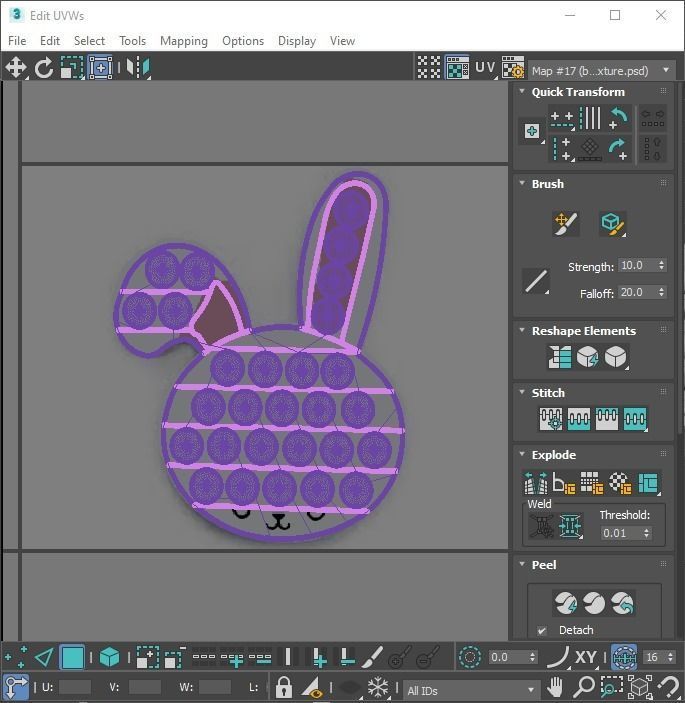The height and width of the screenshot is (703, 685).
Task: Open the Display menu
Action: [297, 41]
